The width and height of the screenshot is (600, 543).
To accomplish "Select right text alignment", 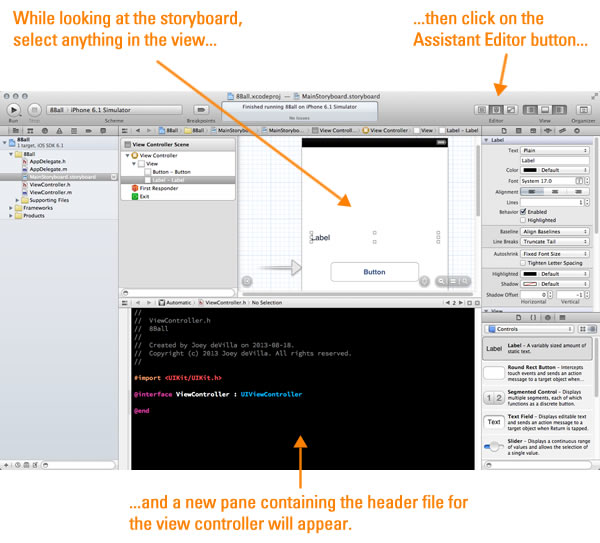I will point(578,191).
